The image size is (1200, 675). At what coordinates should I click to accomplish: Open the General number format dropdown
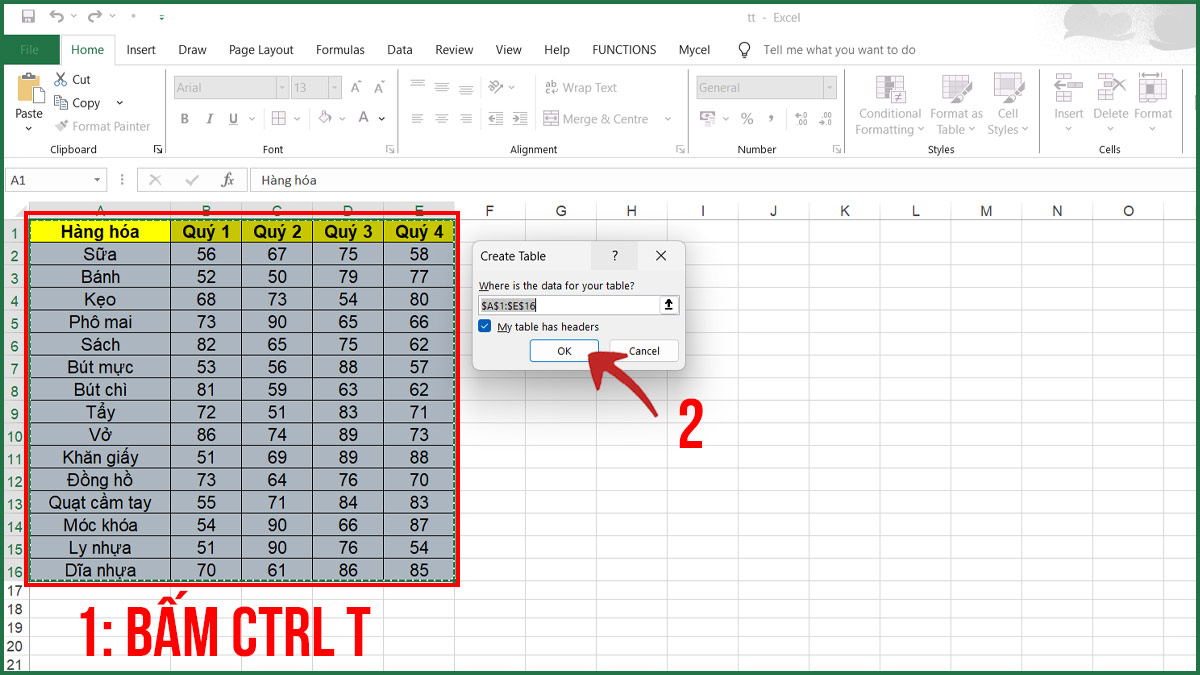click(828, 87)
